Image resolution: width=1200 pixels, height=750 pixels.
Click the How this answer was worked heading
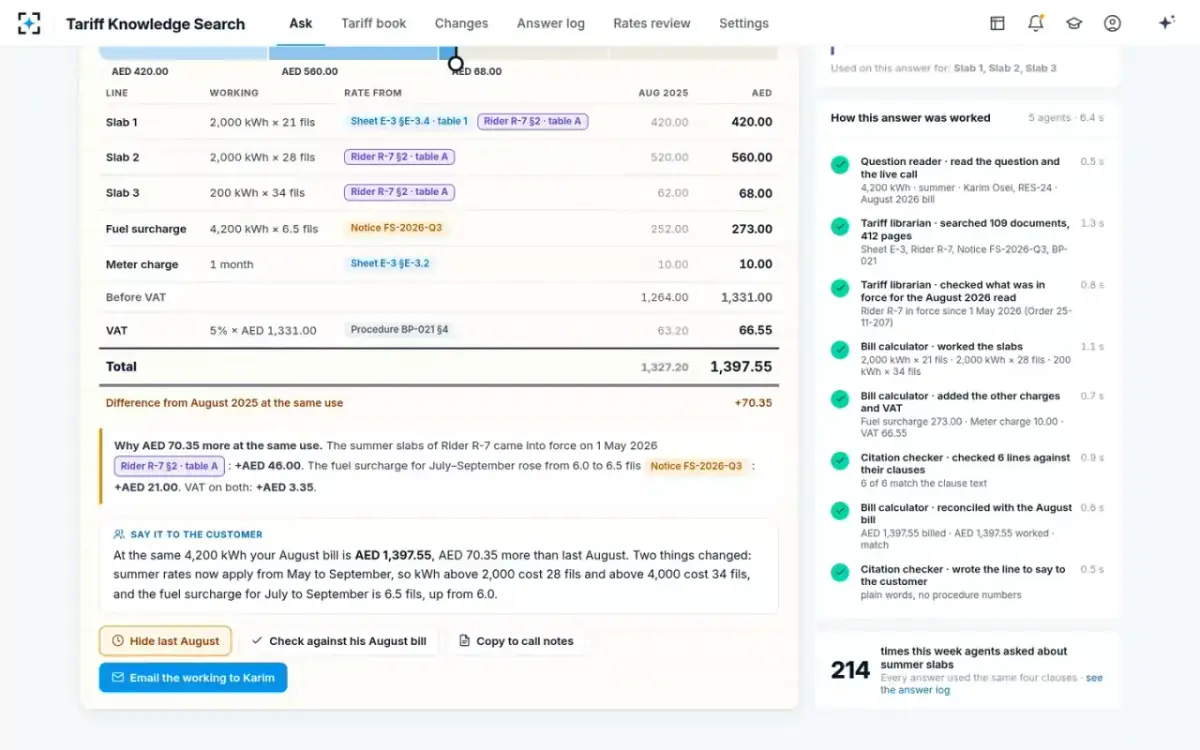[910, 118]
